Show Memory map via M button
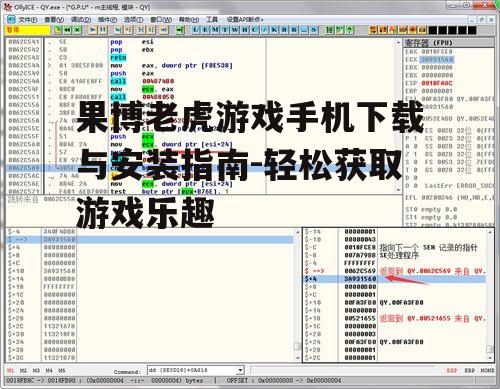The width and height of the screenshot is (500, 389). (215, 30)
